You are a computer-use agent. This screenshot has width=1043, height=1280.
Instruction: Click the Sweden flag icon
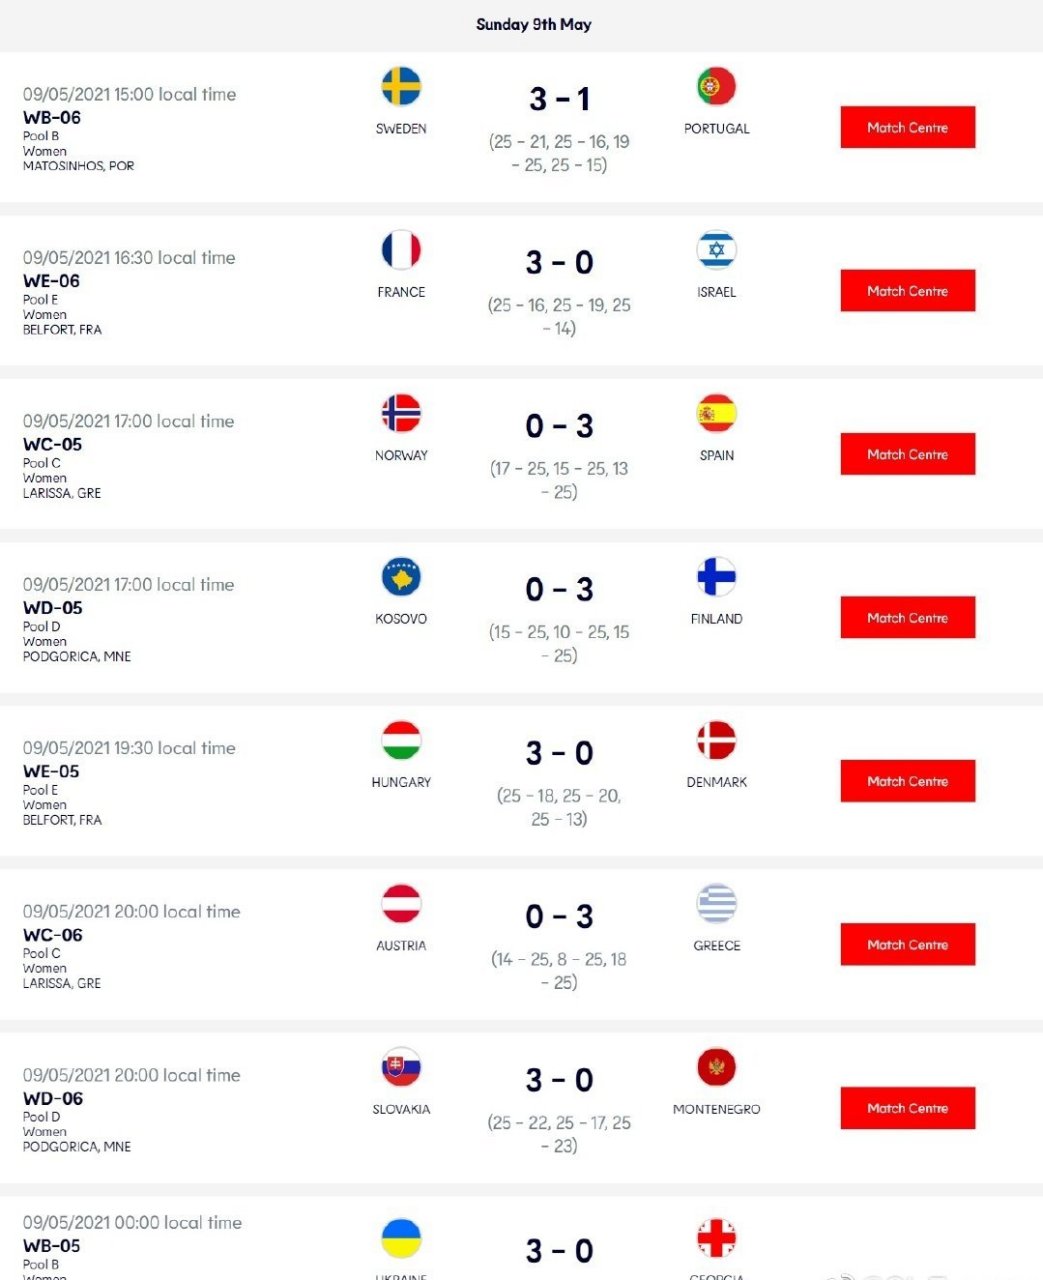click(401, 86)
